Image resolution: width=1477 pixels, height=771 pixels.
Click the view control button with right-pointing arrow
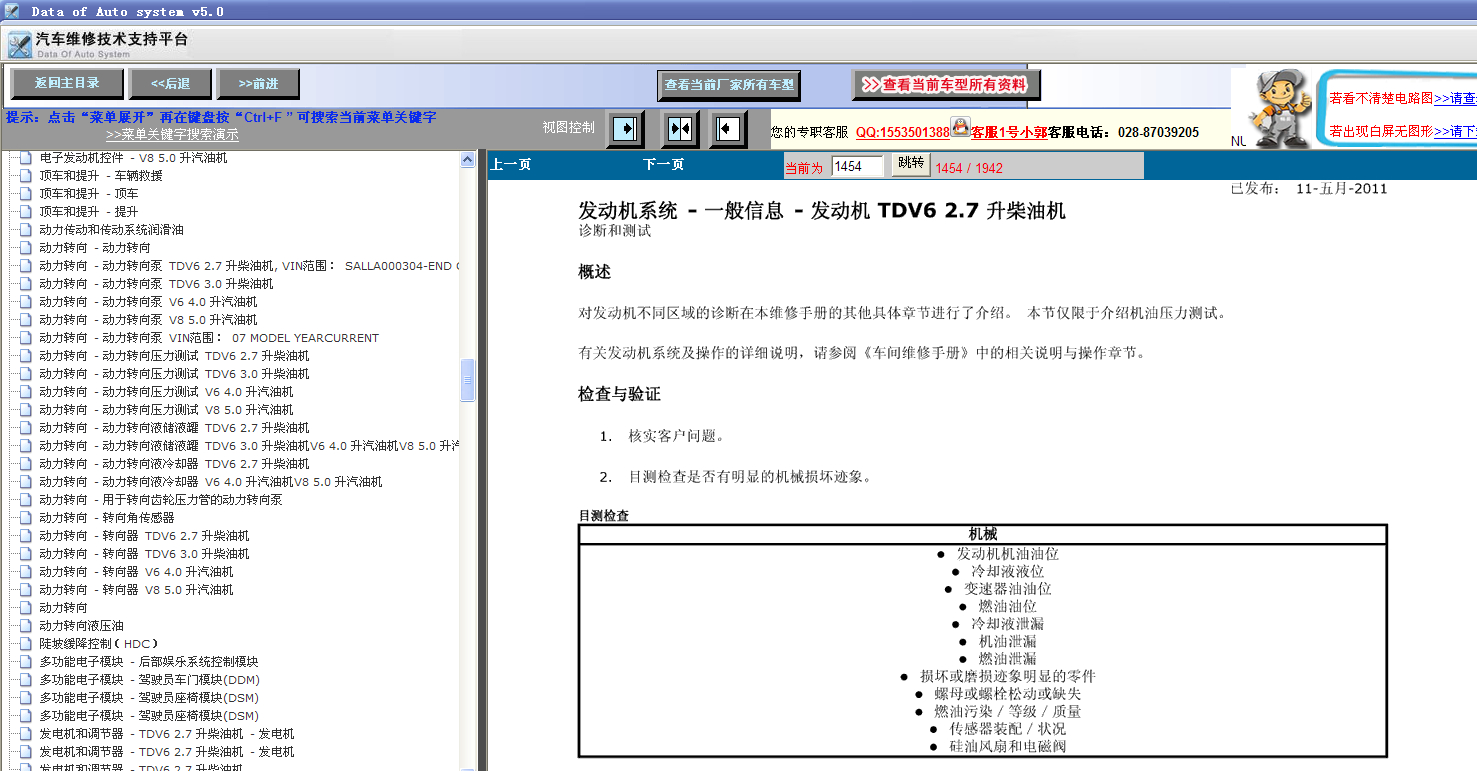[x=625, y=129]
